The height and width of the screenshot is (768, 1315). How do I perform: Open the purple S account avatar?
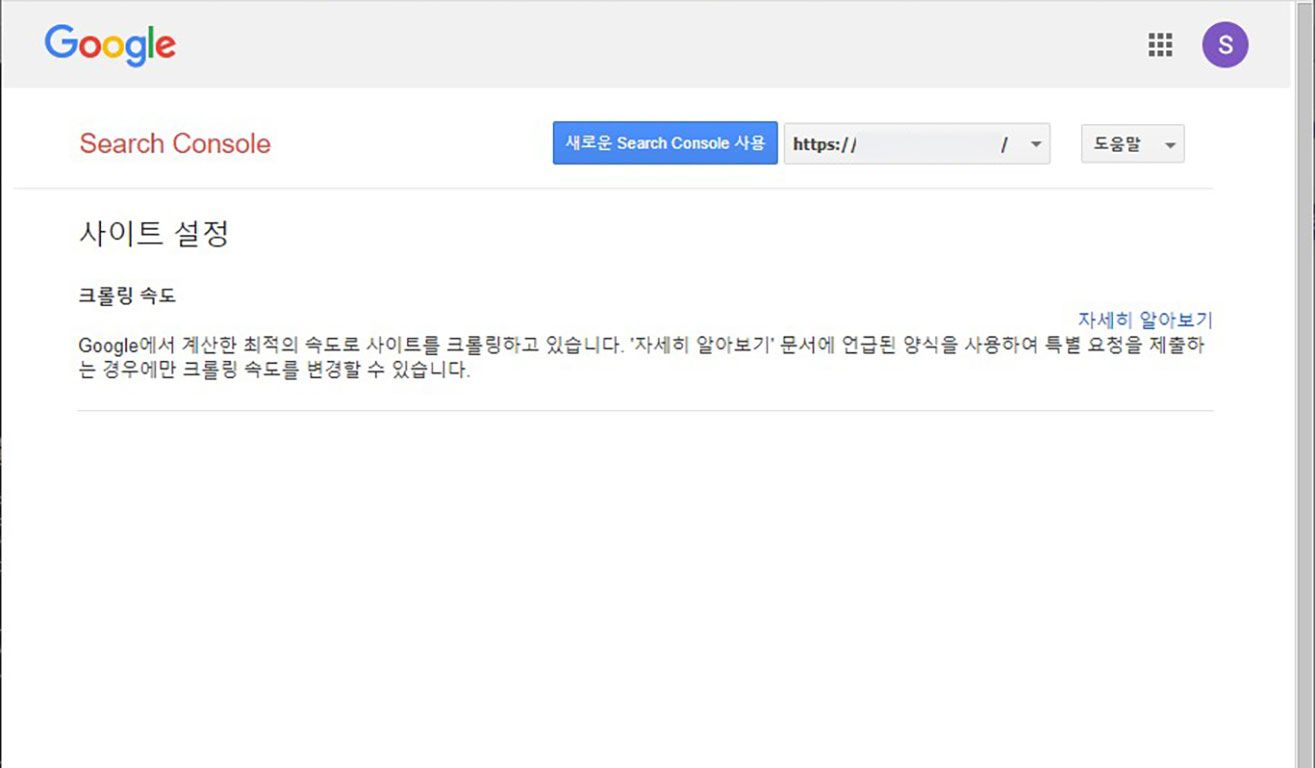click(x=1225, y=45)
